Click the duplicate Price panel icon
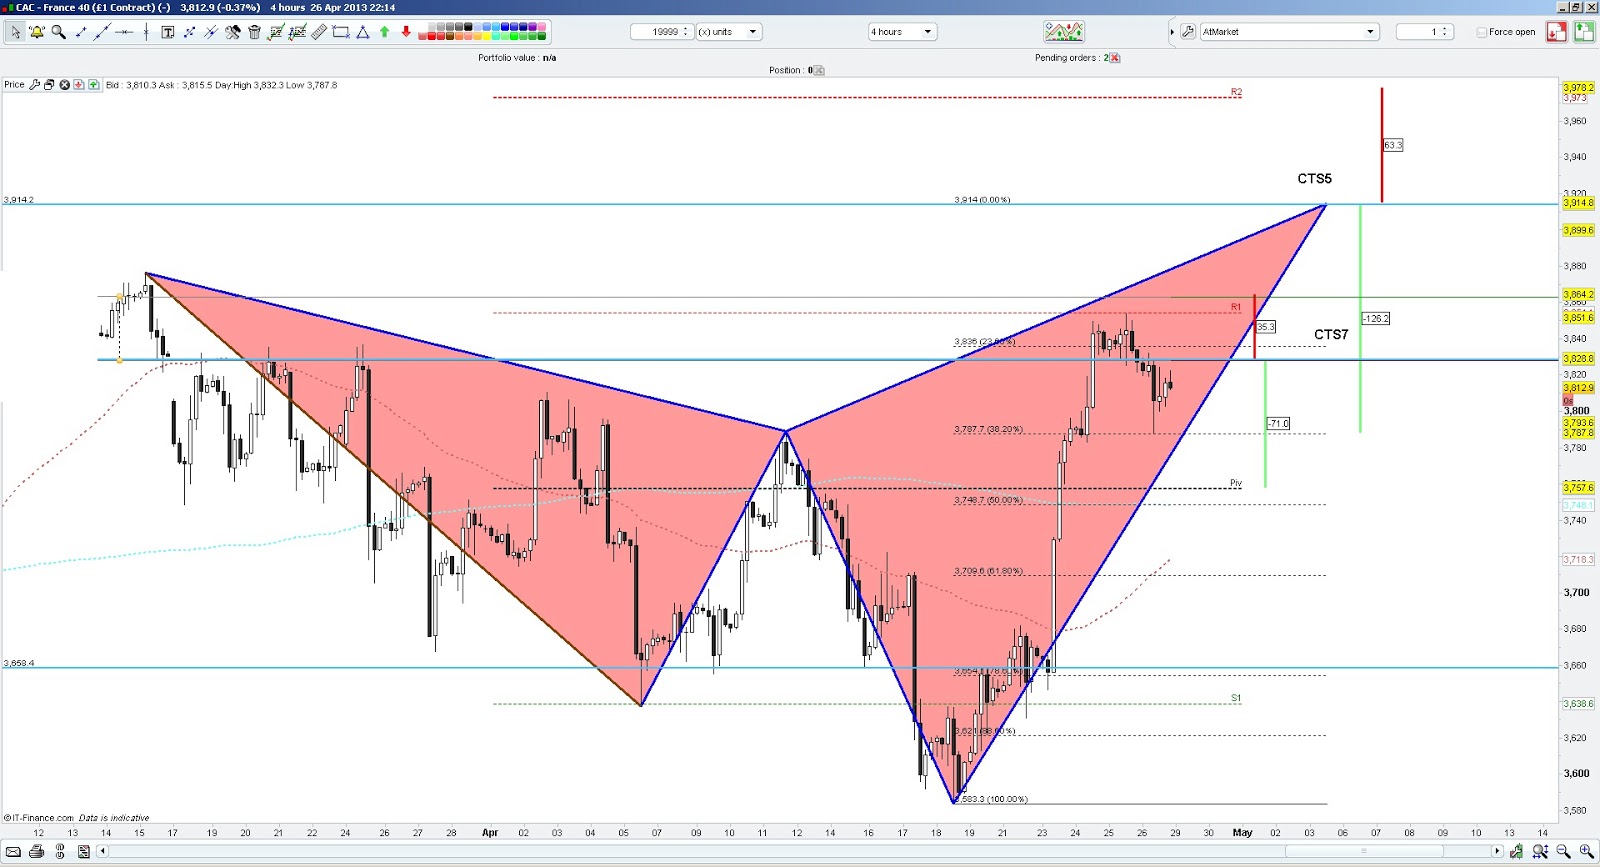Image resolution: width=1600 pixels, height=867 pixels. tap(49, 85)
